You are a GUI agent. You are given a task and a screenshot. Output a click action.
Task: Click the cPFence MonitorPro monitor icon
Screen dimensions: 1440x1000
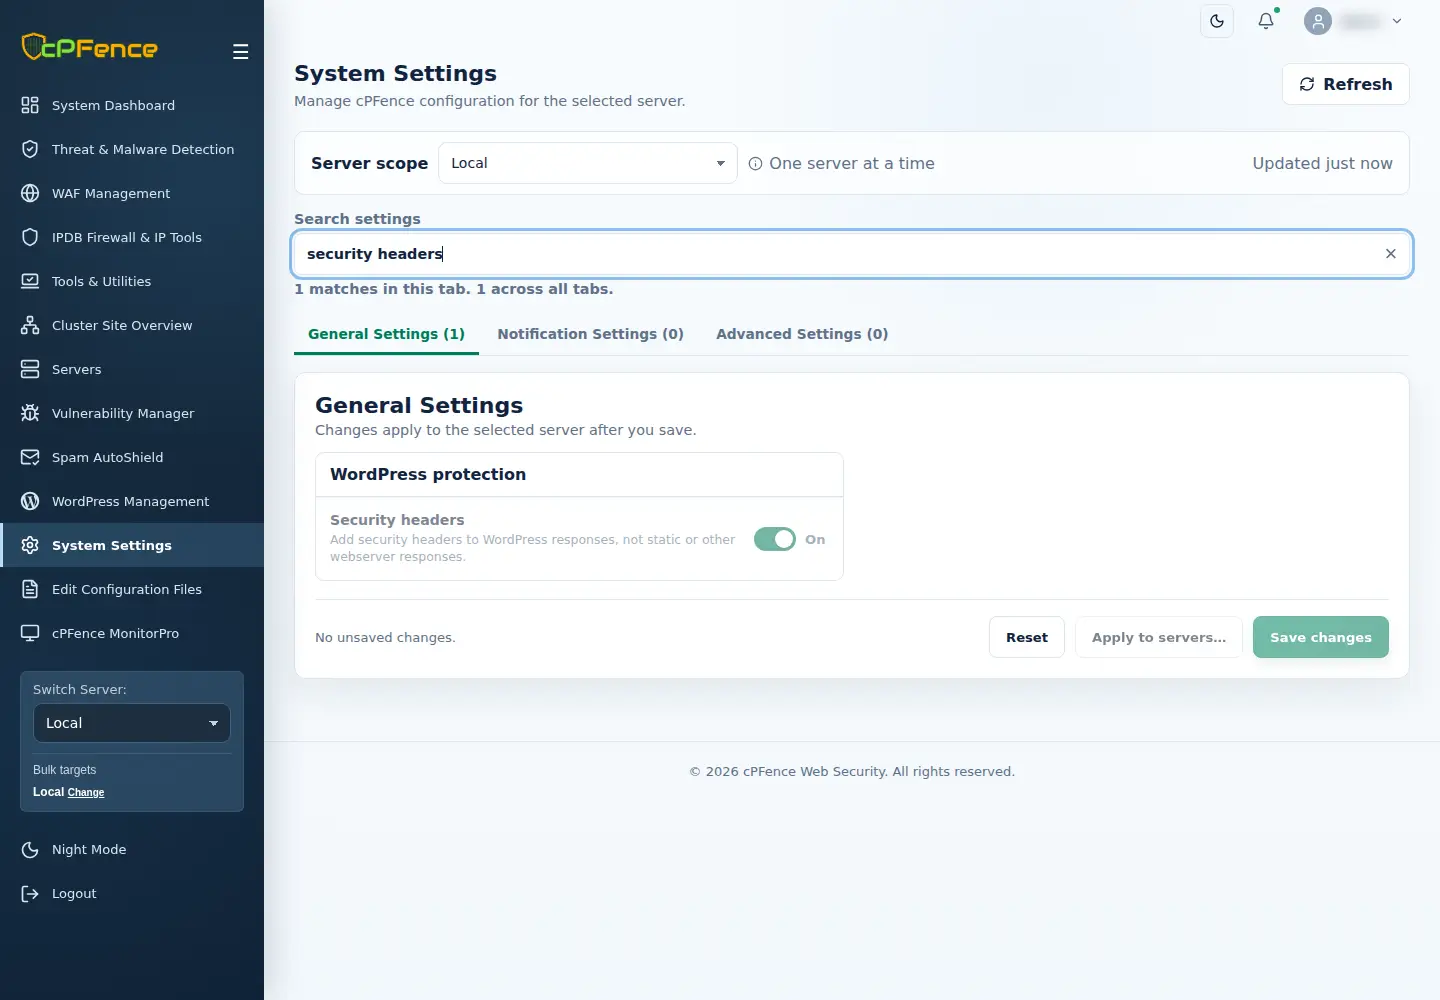(x=30, y=633)
